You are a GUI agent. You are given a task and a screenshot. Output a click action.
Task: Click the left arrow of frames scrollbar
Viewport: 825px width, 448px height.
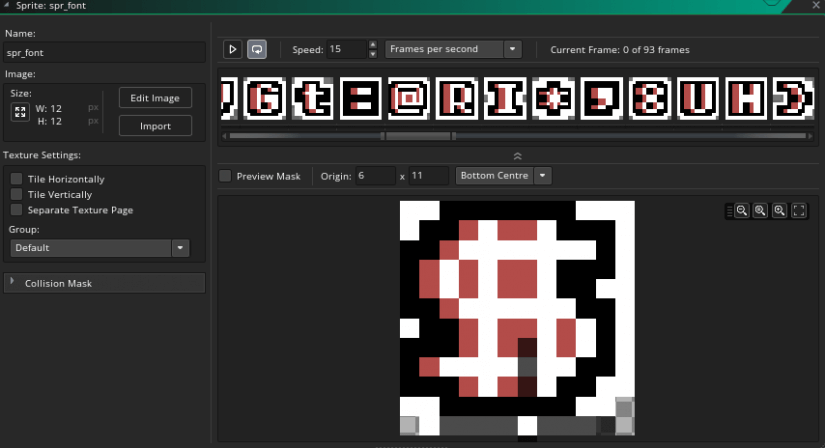click(x=225, y=136)
